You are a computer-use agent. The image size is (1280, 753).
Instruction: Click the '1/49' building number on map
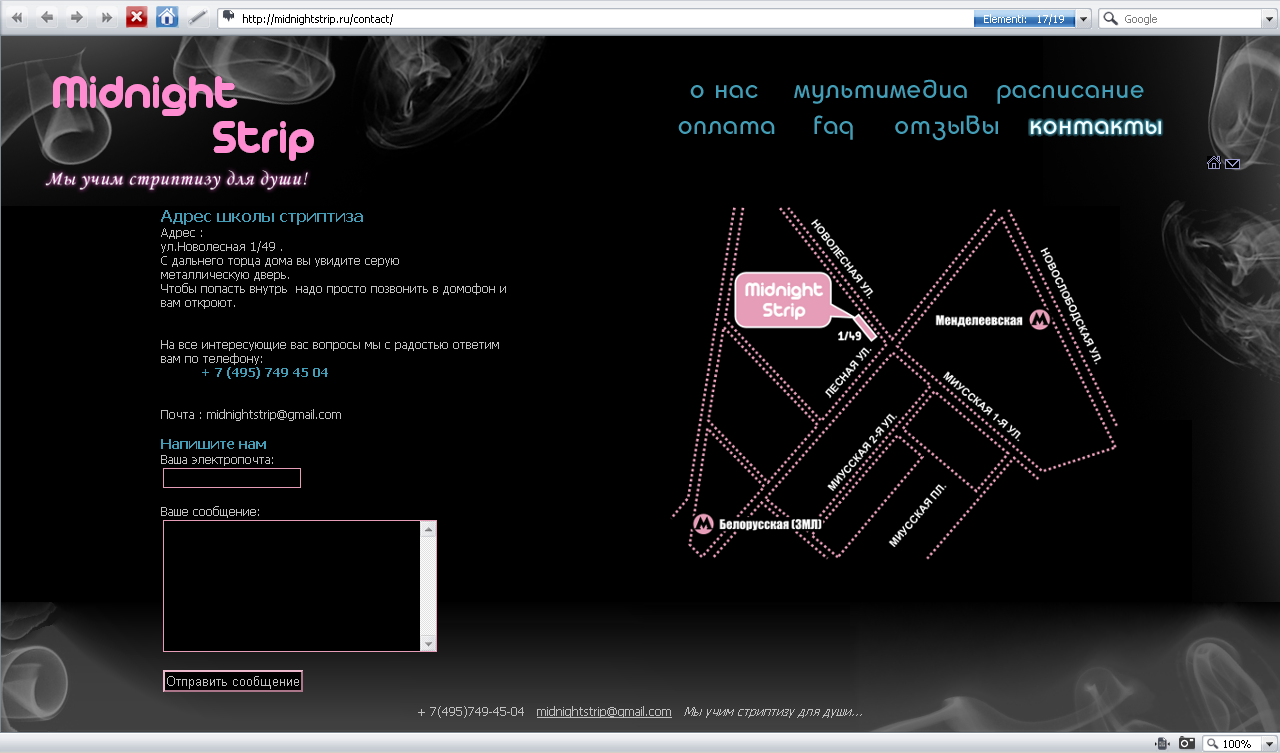849,337
